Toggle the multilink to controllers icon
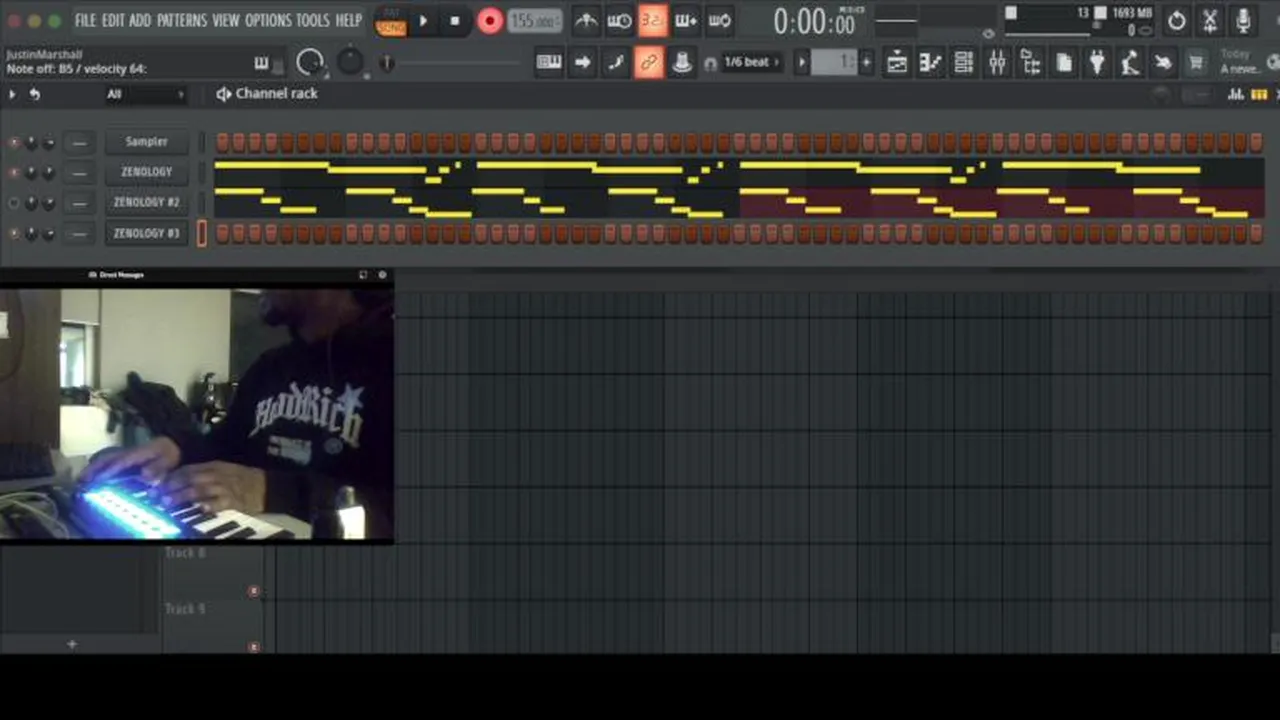 point(682,63)
